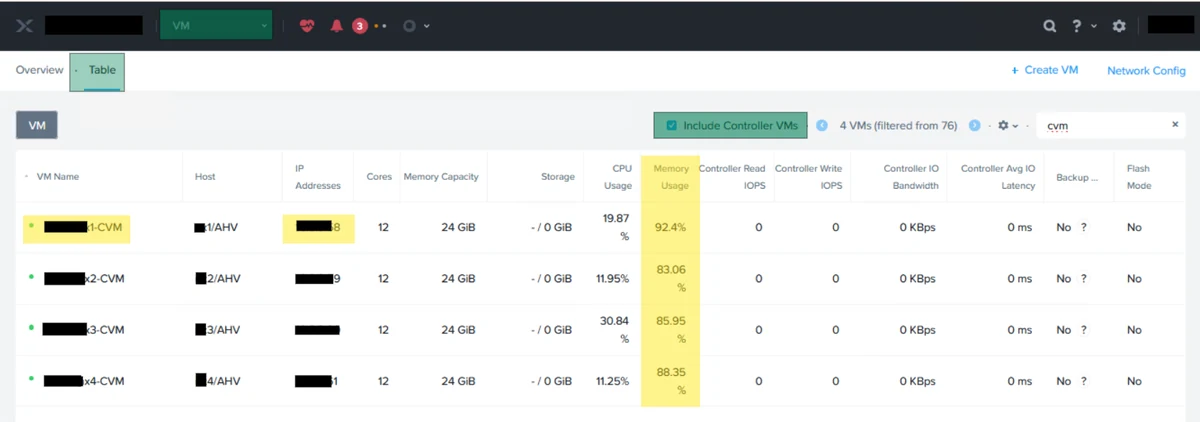This screenshot has width=1200, height=422.
Task: Click the backup question mark in x3-CVM row
Action: tap(1083, 330)
